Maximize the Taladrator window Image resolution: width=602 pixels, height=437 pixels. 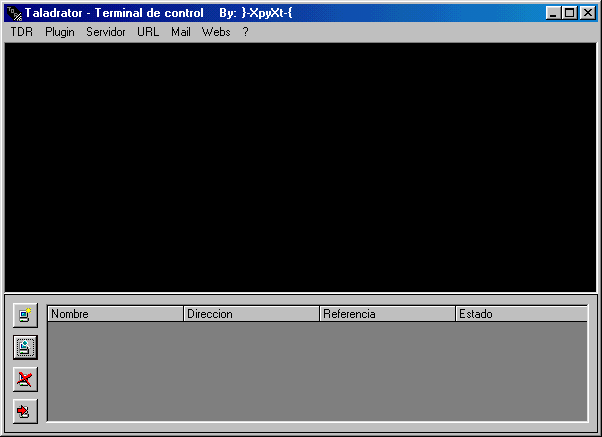tap(569, 13)
